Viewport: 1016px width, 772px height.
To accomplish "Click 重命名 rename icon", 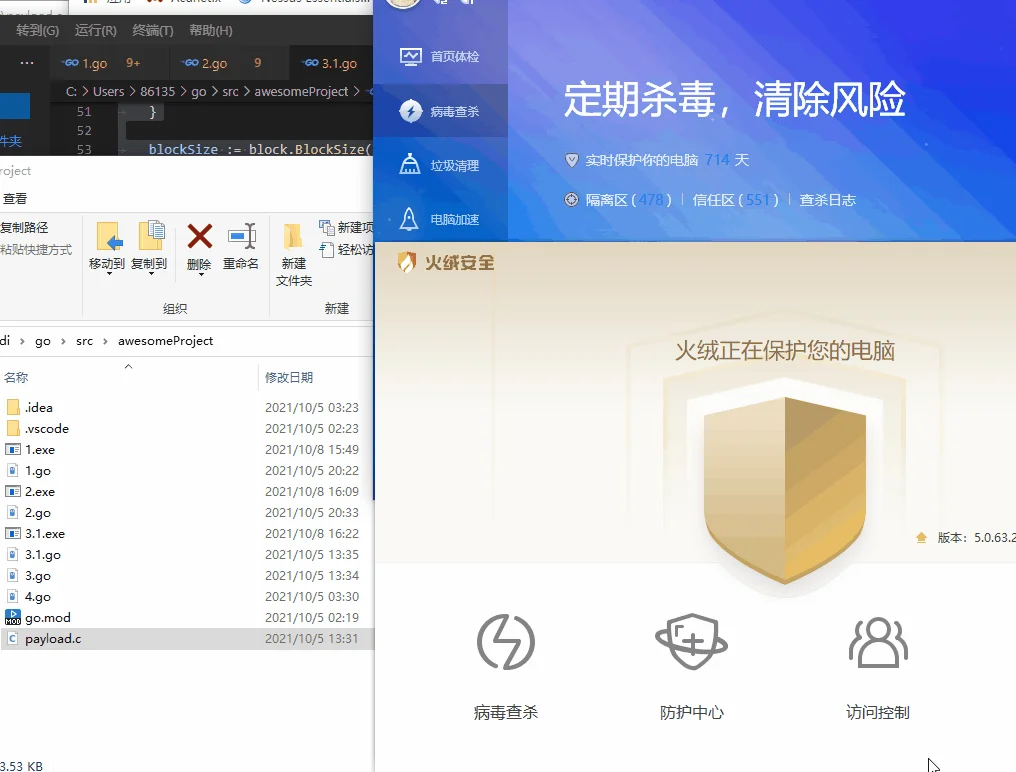I will click(241, 237).
